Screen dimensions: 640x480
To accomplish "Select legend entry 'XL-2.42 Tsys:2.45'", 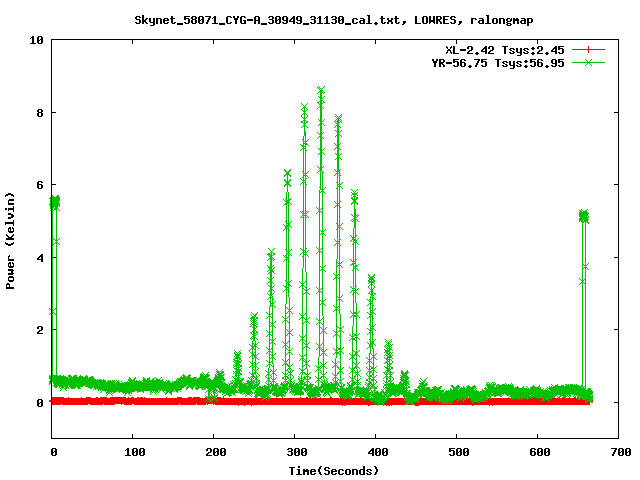I will coord(505,50).
